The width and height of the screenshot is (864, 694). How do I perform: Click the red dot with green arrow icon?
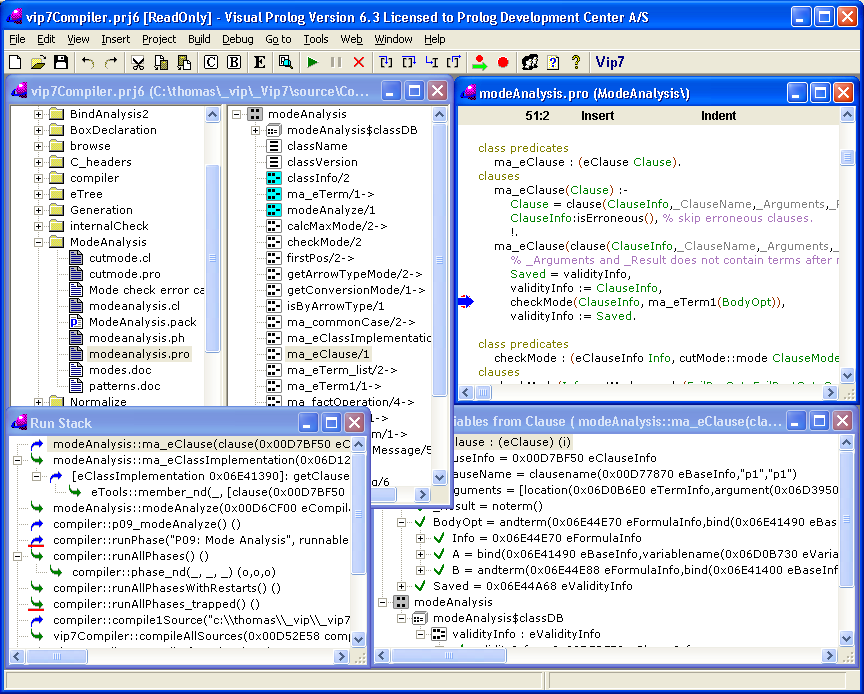[x=479, y=62]
